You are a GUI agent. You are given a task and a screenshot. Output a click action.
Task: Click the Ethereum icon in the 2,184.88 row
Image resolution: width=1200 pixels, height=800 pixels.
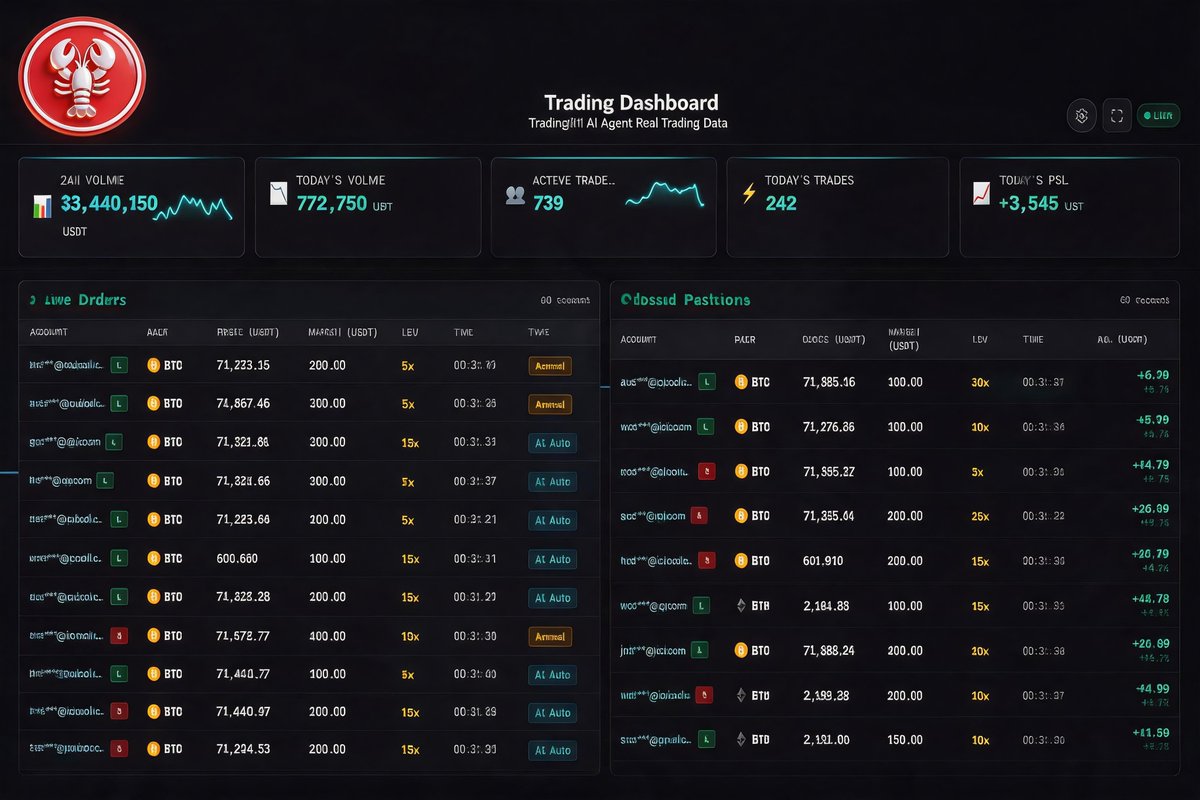click(x=742, y=606)
